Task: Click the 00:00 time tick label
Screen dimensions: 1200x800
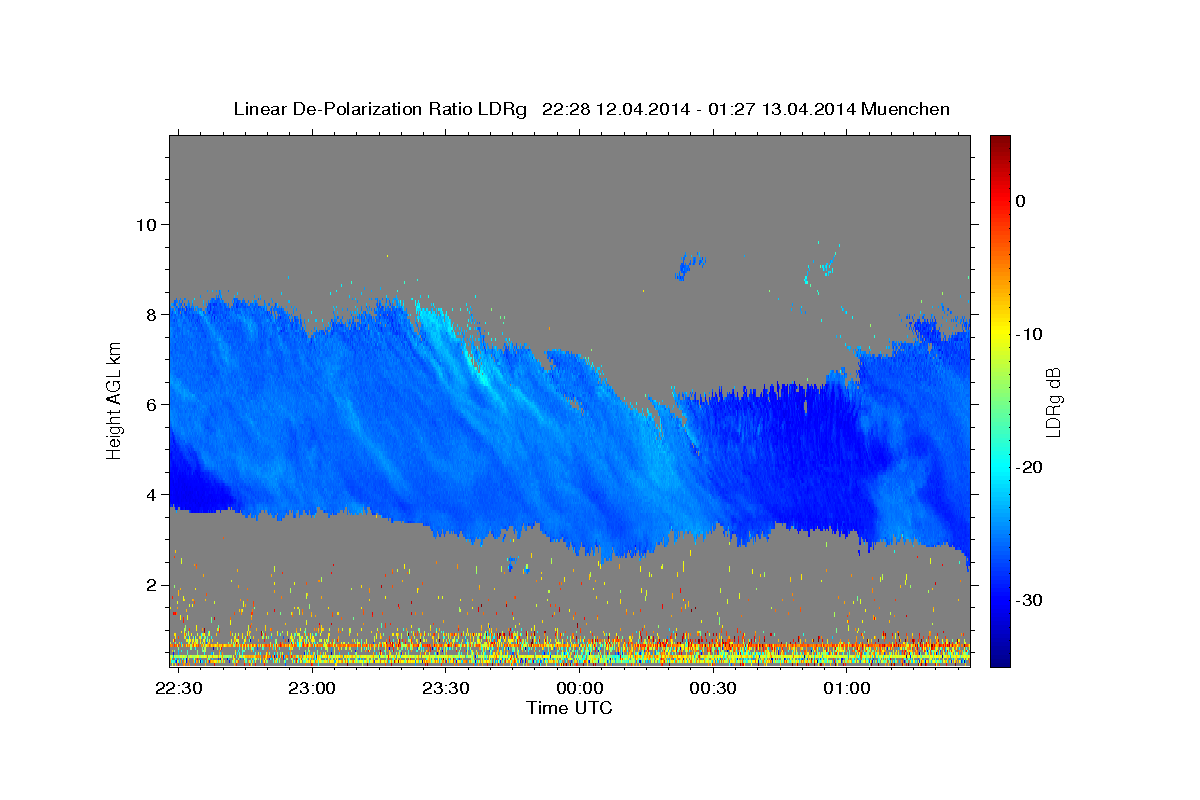Action: pos(579,689)
